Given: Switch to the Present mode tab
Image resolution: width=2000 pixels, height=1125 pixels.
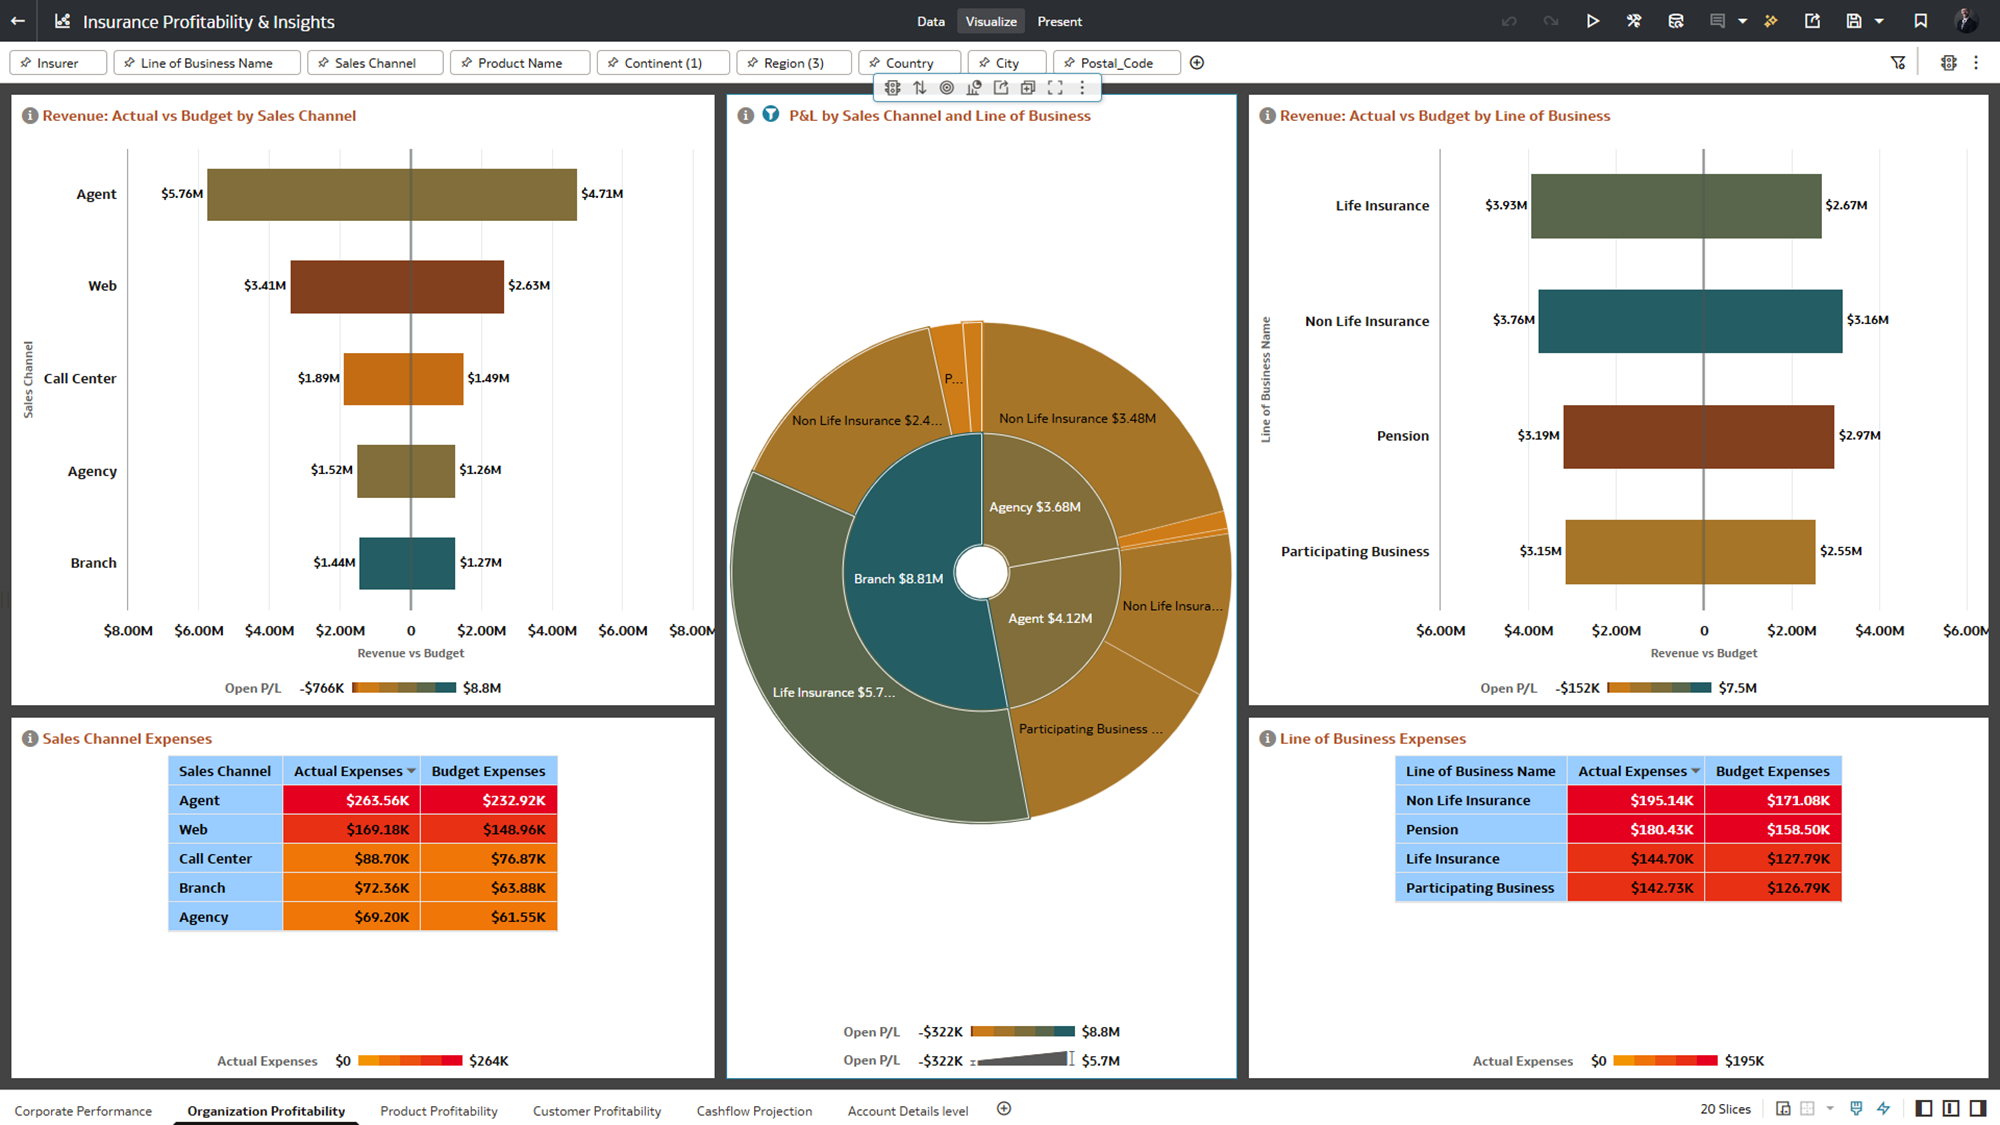Looking at the screenshot, I should click(x=1059, y=21).
